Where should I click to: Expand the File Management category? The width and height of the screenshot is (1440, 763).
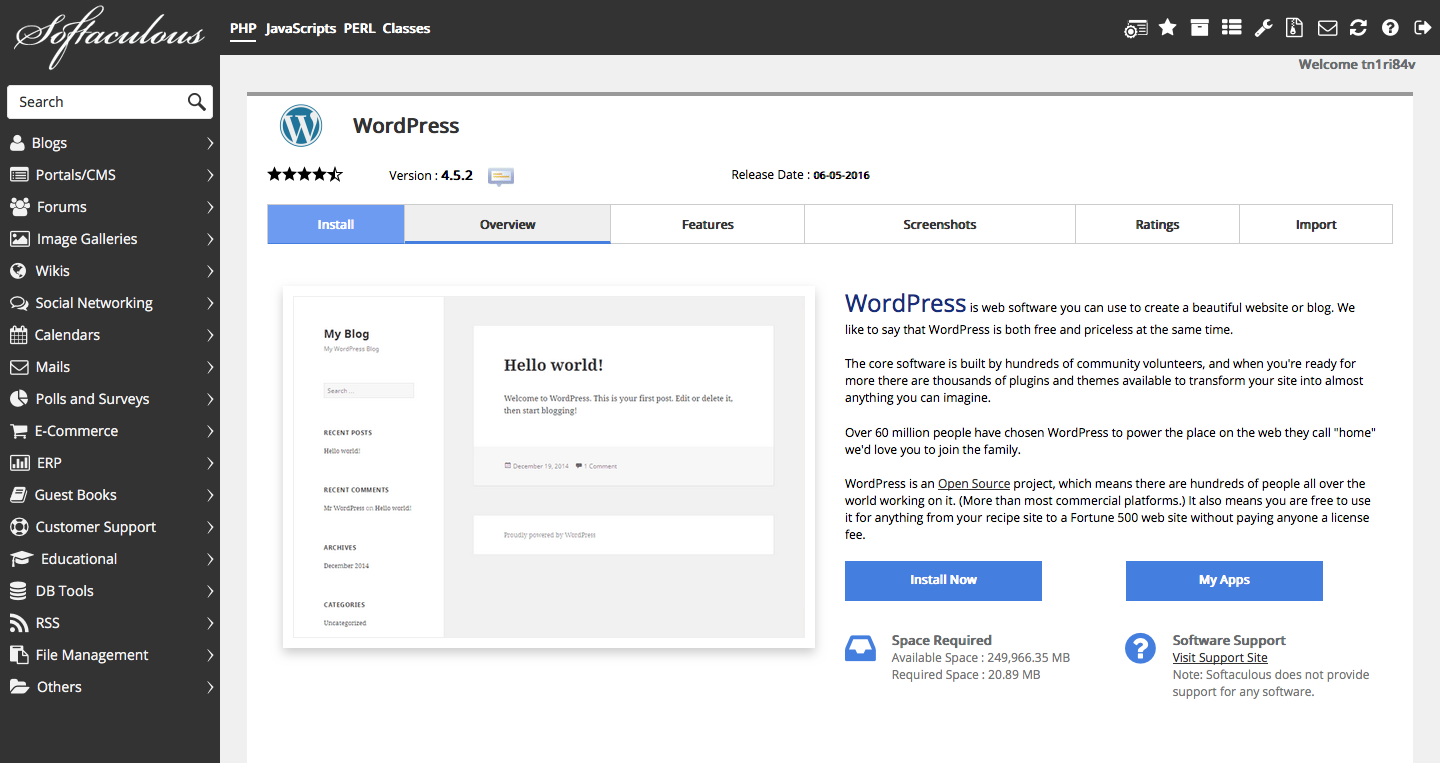[110, 655]
